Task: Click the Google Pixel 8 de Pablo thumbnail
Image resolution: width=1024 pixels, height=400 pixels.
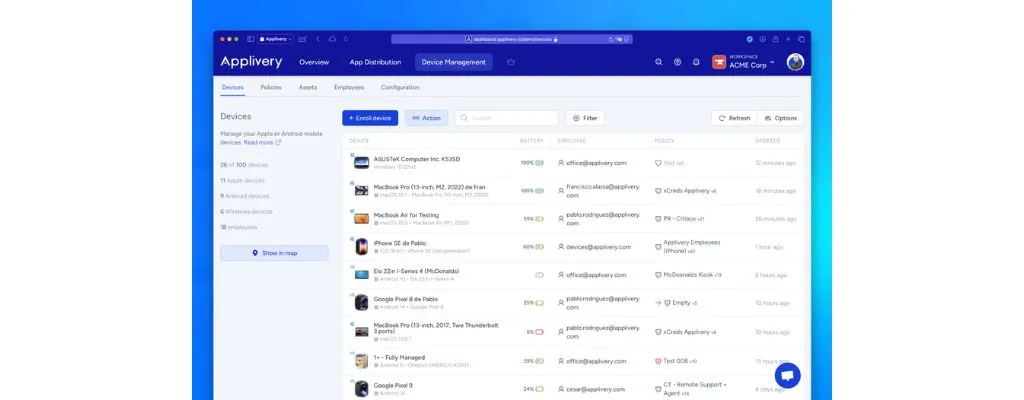Action: click(x=361, y=302)
